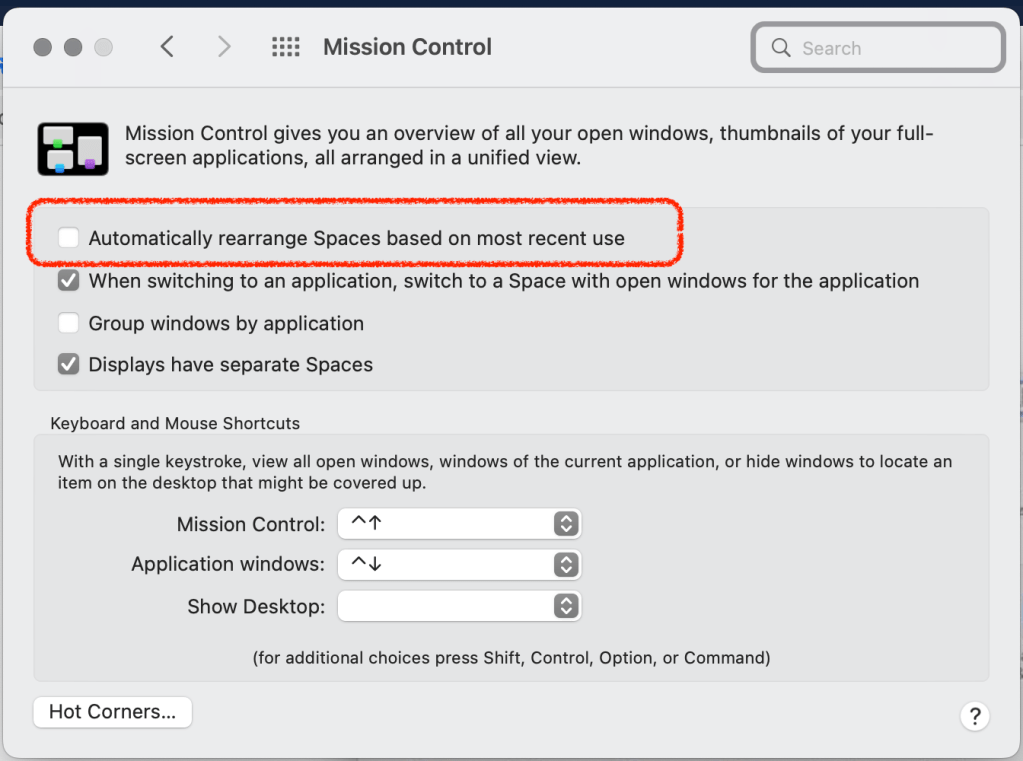Click the back navigation chevron
The width and height of the screenshot is (1023, 761).
[x=167, y=47]
